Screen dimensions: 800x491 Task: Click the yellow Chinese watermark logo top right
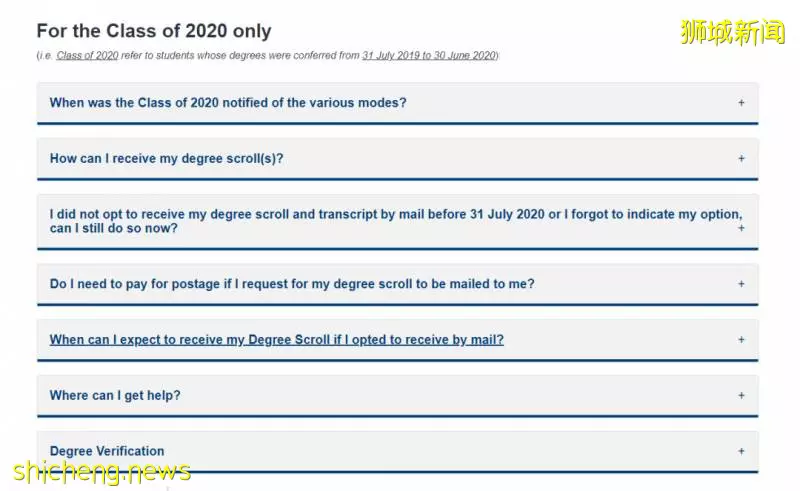coord(733,32)
